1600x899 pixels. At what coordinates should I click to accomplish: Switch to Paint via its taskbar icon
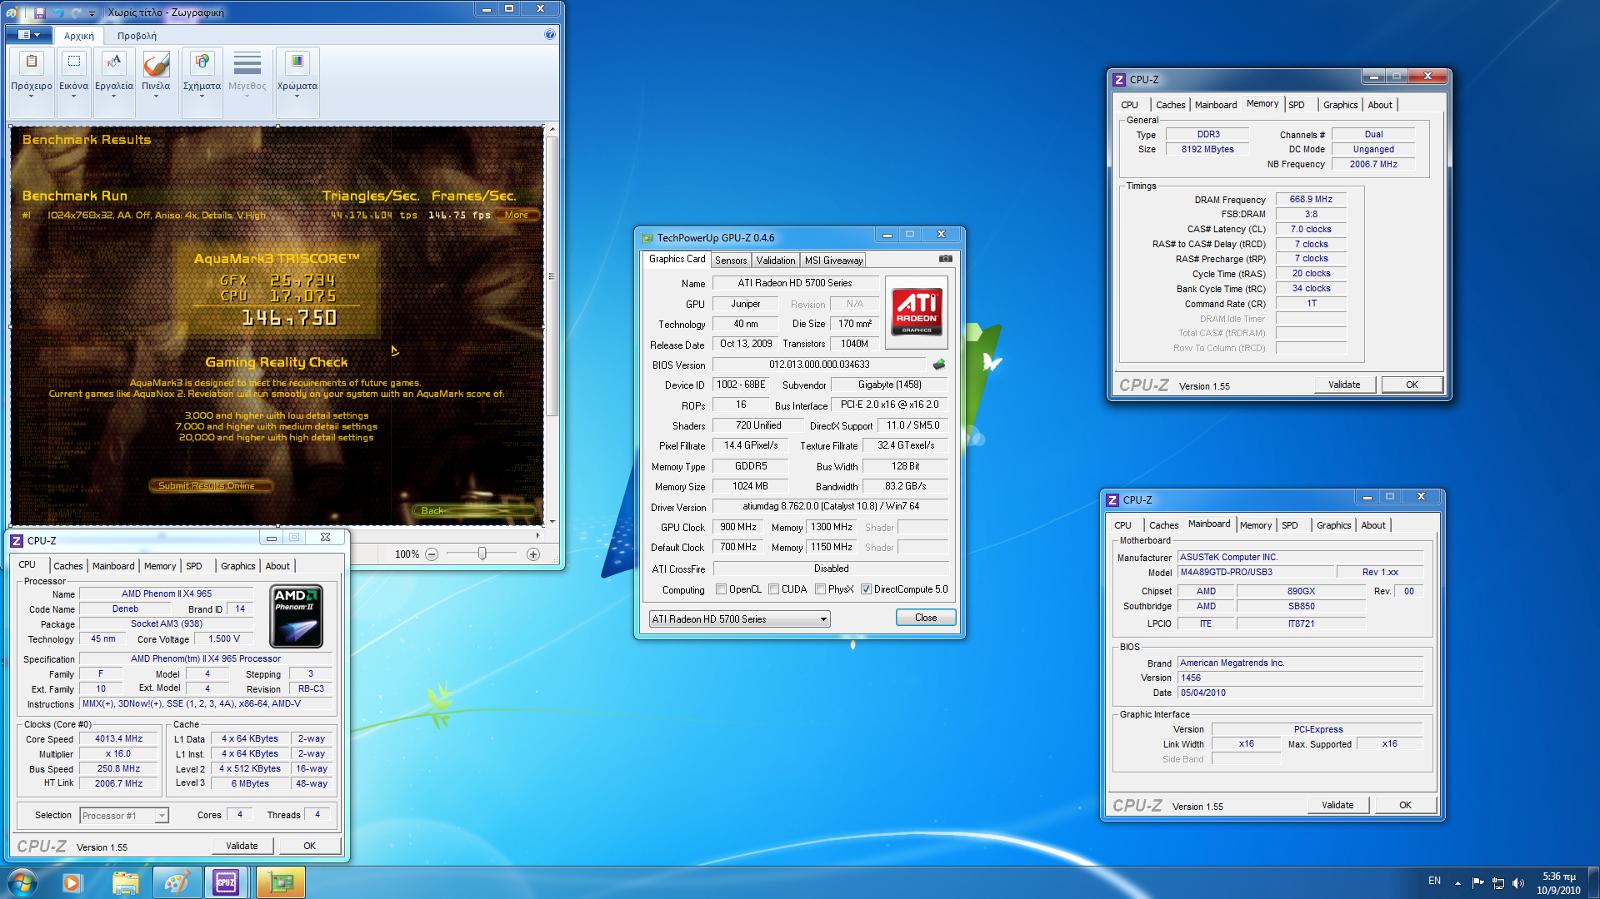(176, 883)
